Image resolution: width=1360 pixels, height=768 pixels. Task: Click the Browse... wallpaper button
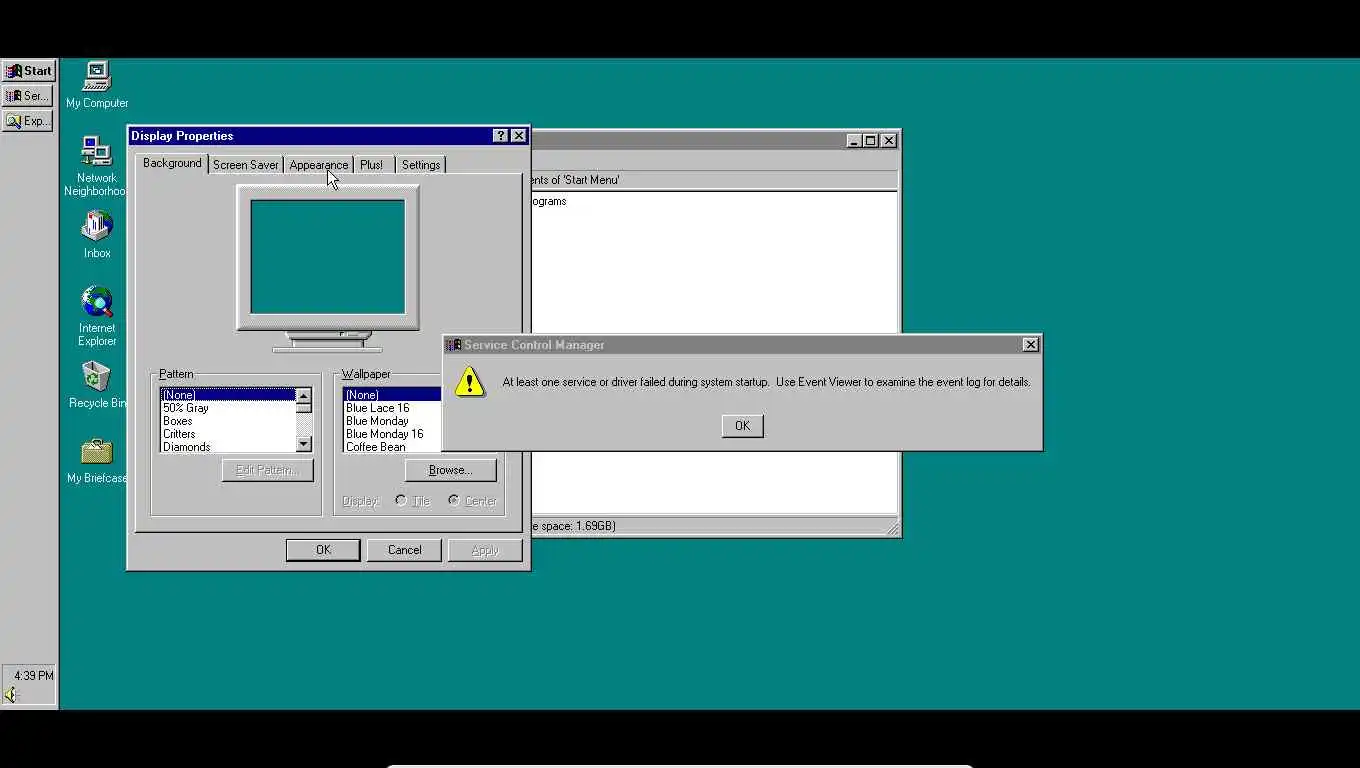pos(450,470)
